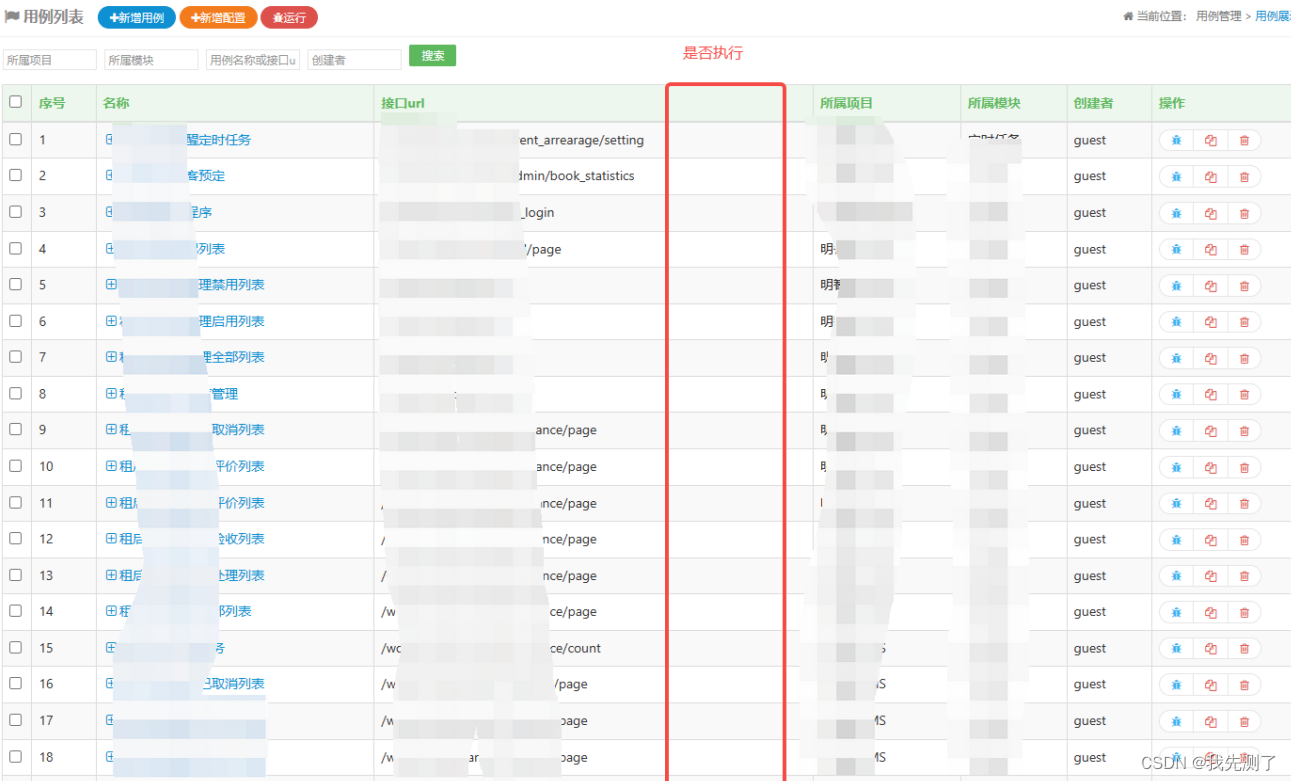The width and height of the screenshot is (1291, 781).
Task: Delete row 17 with trash icon
Action: pyautogui.click(x=1244, y=721)
